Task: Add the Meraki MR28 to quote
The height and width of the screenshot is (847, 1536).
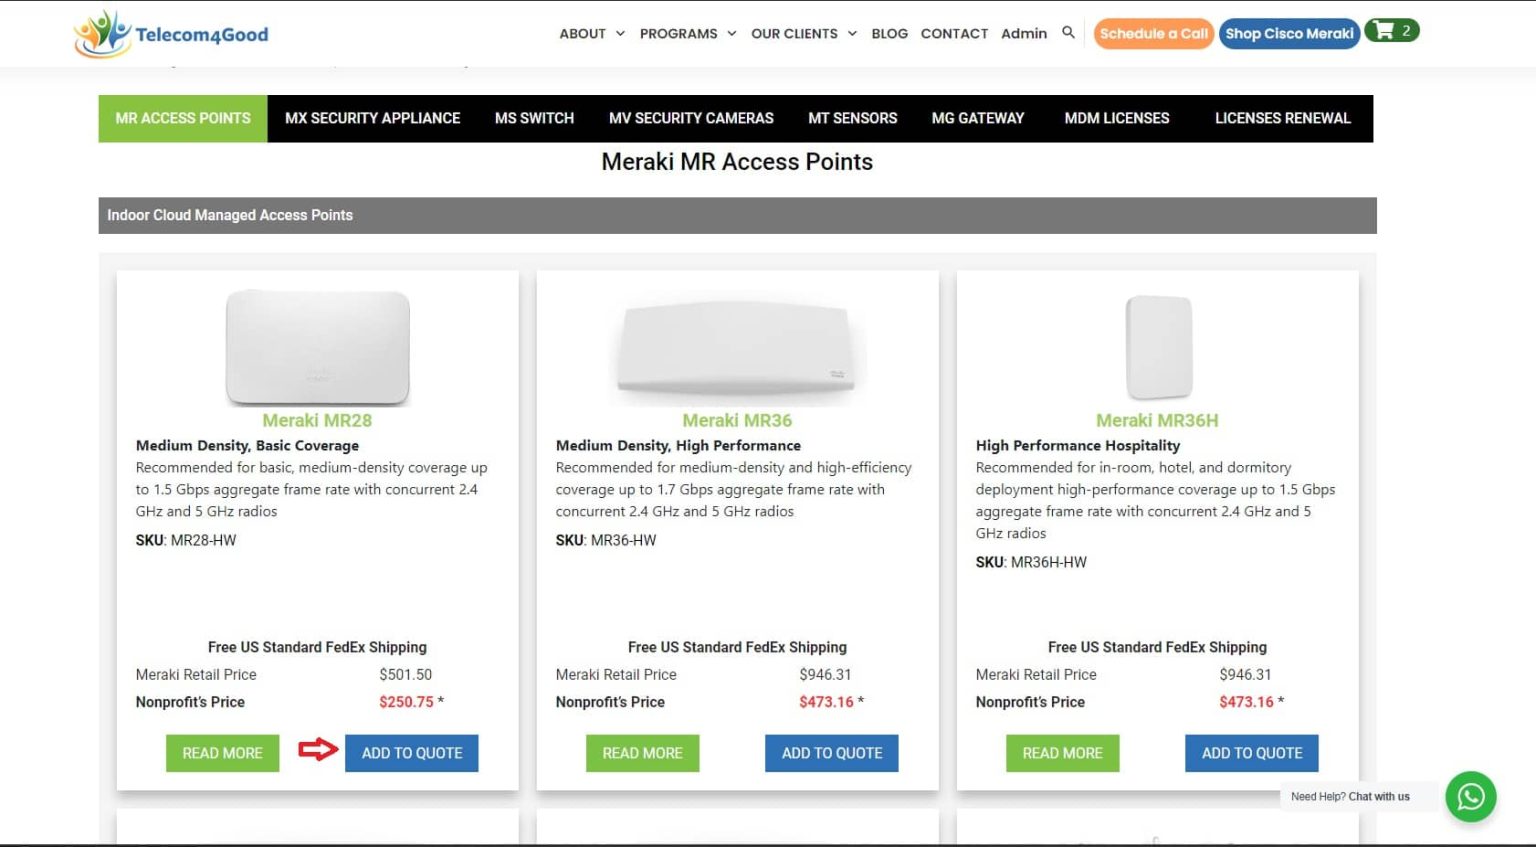Action: pos(411,752)
